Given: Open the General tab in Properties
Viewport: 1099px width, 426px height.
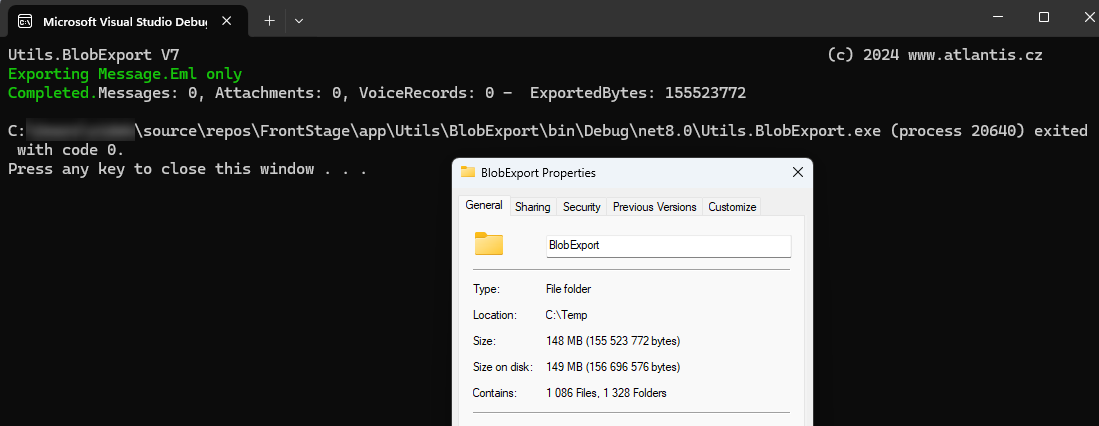Looking at the screenshot, I should point(484,206).
